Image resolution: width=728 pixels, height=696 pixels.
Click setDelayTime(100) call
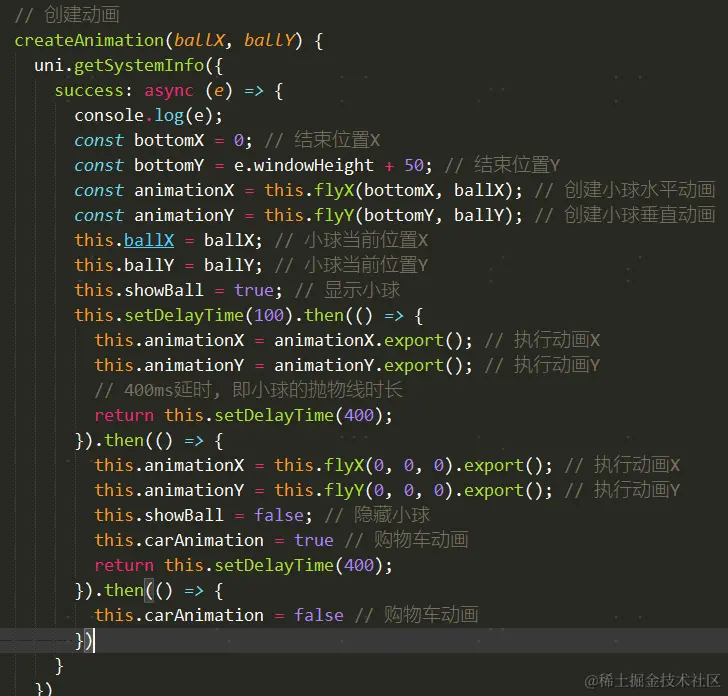[x=209, y=316]
